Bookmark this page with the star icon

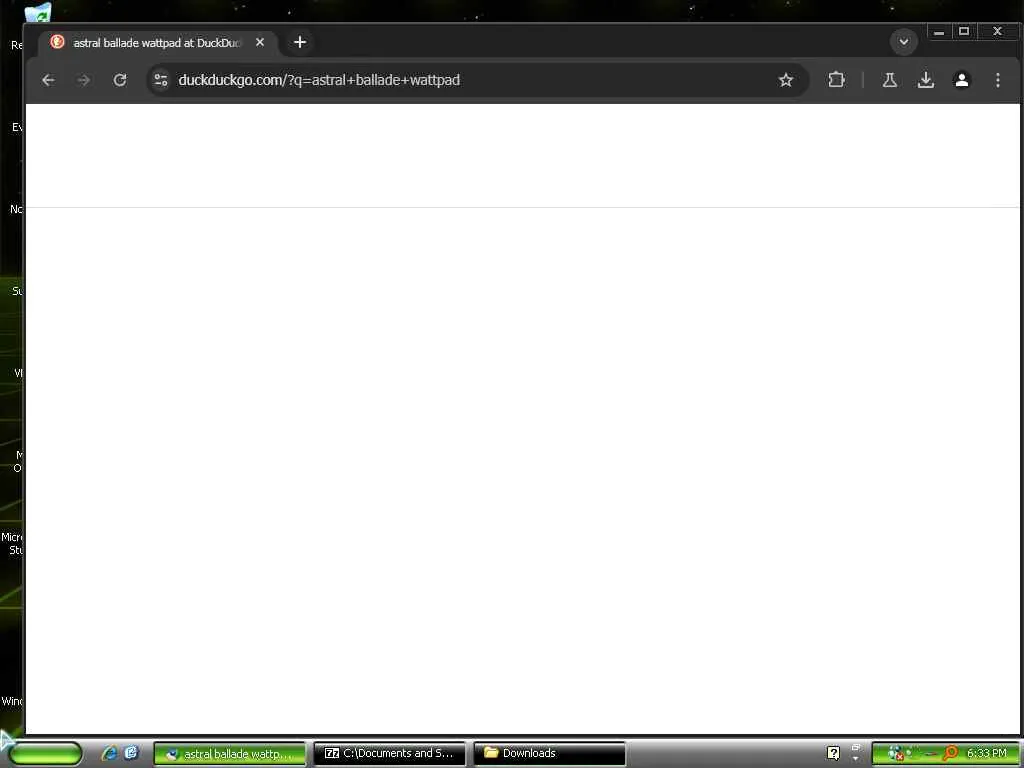[x=786, y=80]
